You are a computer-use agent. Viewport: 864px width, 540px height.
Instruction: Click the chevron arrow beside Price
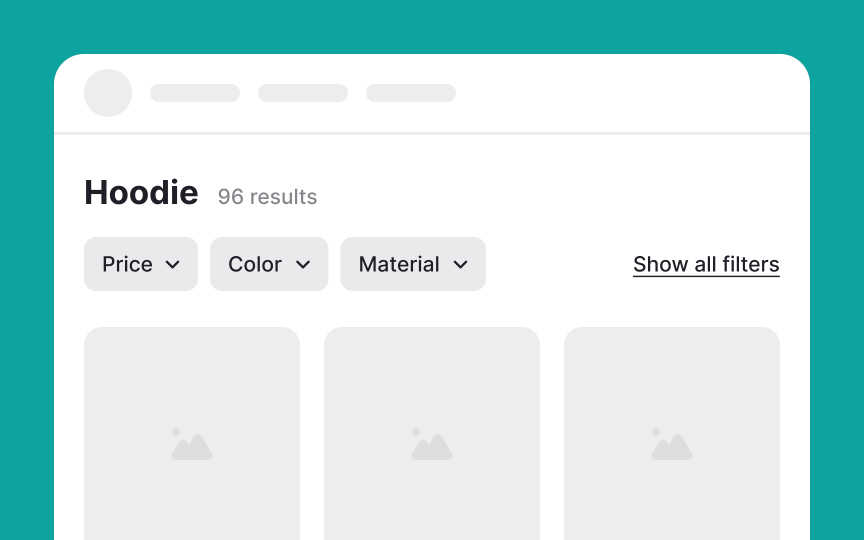172,265
